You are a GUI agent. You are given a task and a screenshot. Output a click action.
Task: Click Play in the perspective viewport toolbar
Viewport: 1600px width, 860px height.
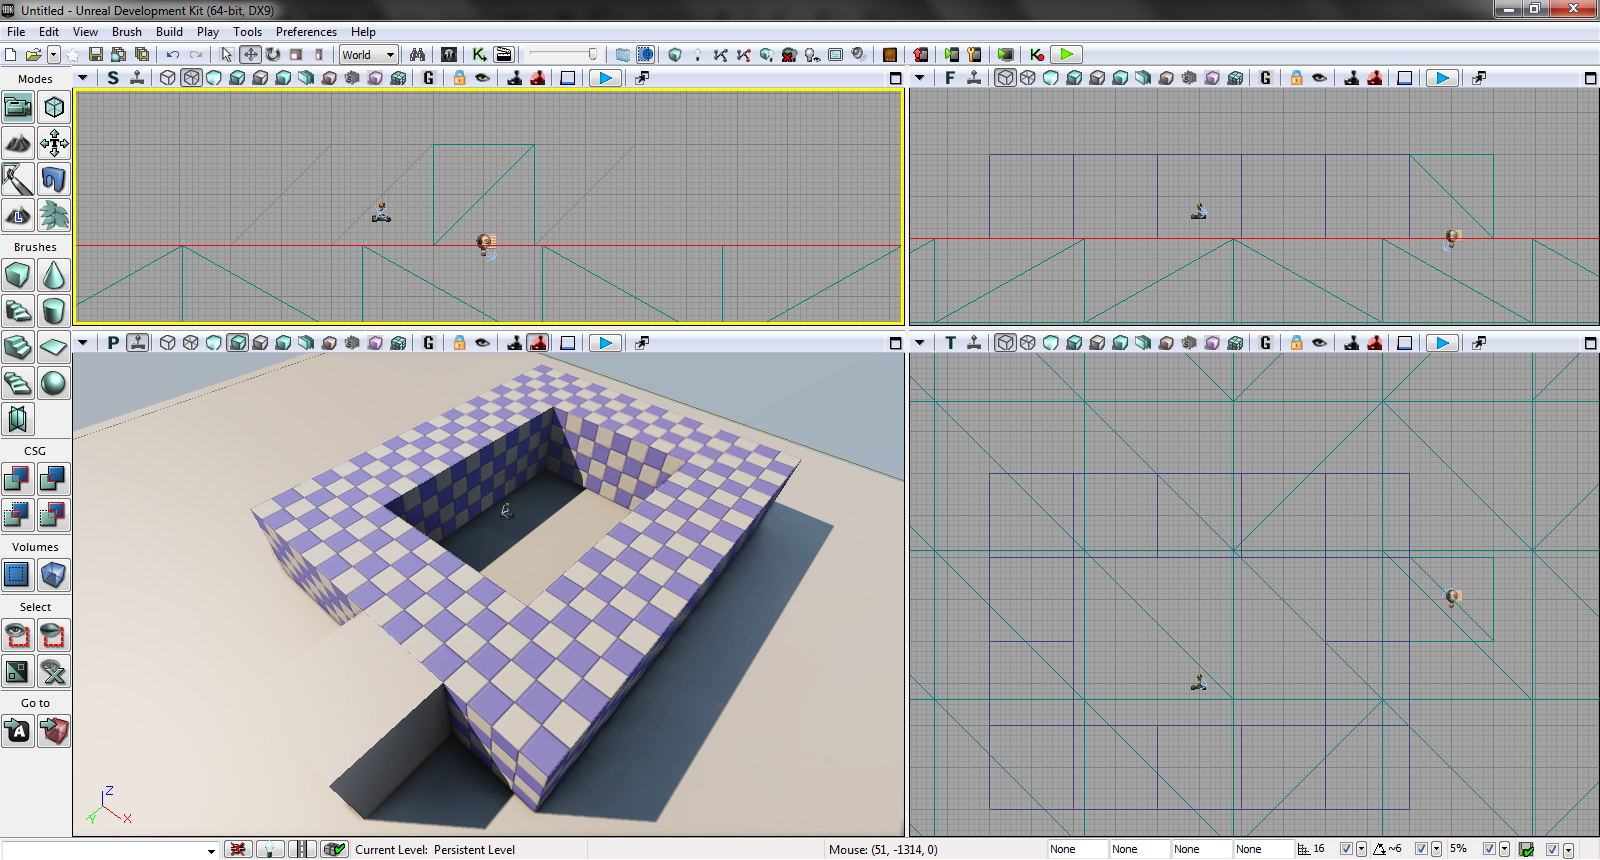click(x=605, y=343)
